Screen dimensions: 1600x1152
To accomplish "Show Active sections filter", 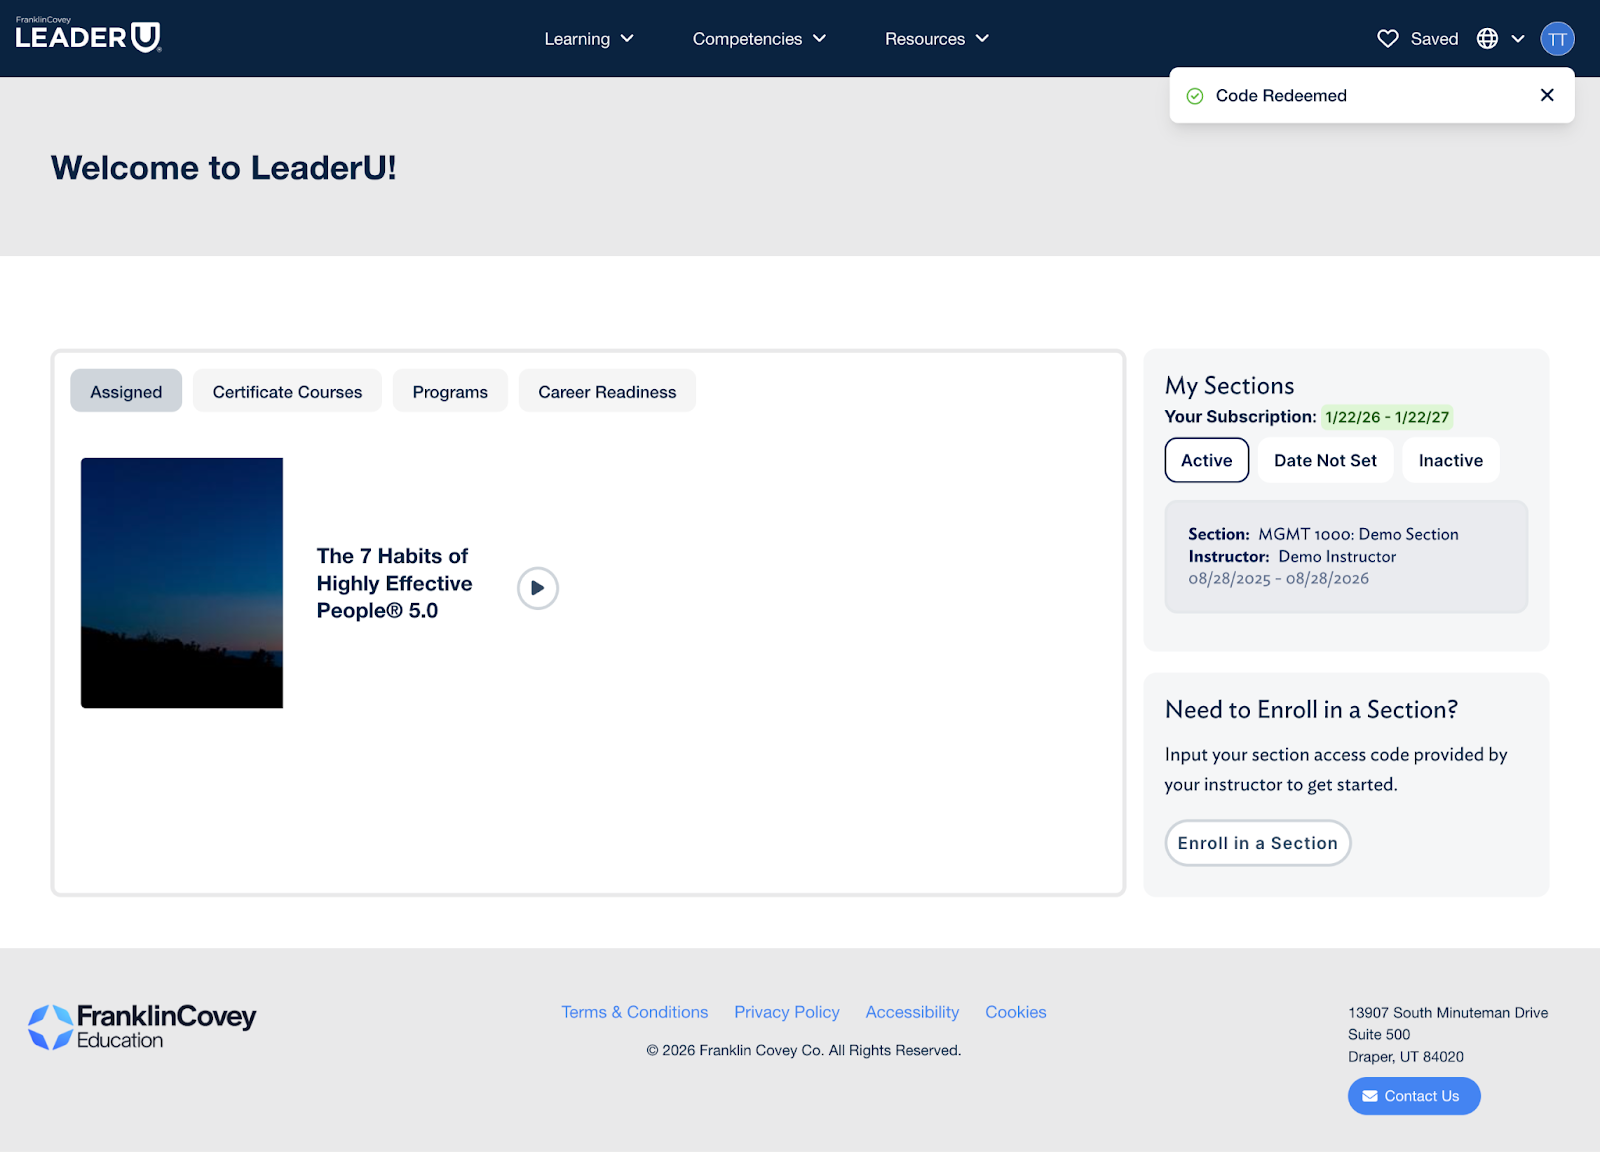I will click(x=1206, y=460).
